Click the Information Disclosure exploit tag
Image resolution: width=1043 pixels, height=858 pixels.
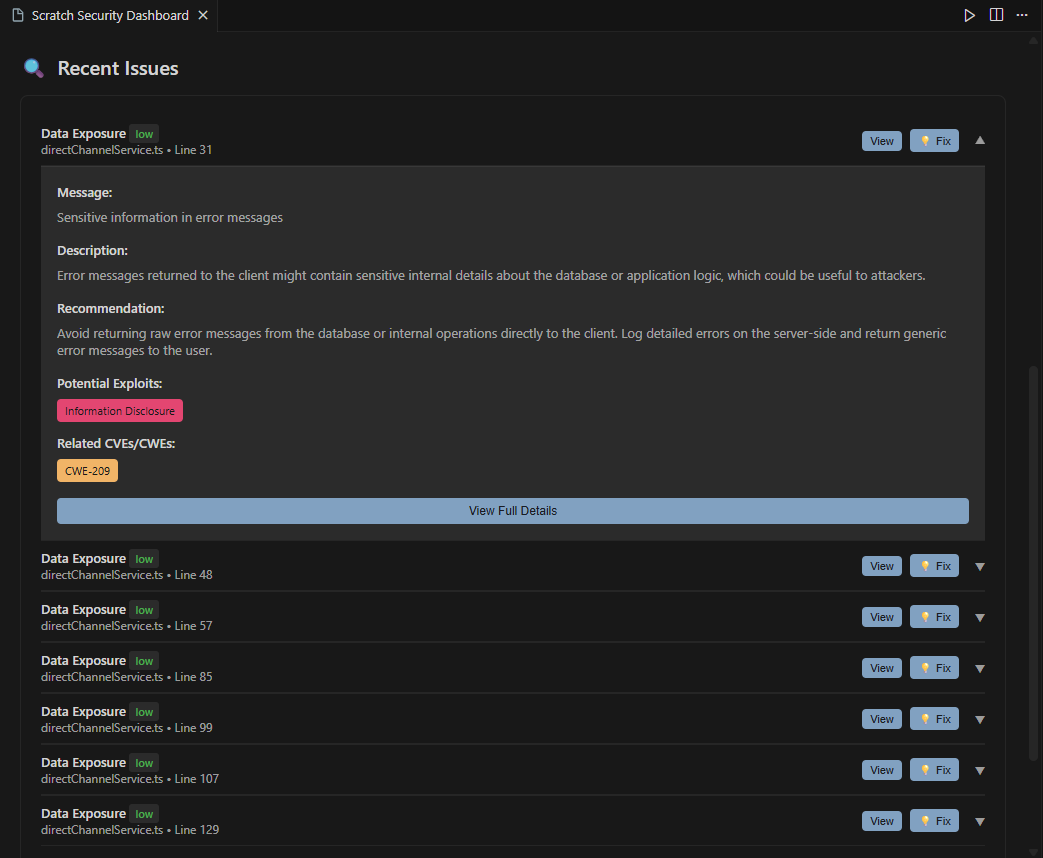point(119,410)
